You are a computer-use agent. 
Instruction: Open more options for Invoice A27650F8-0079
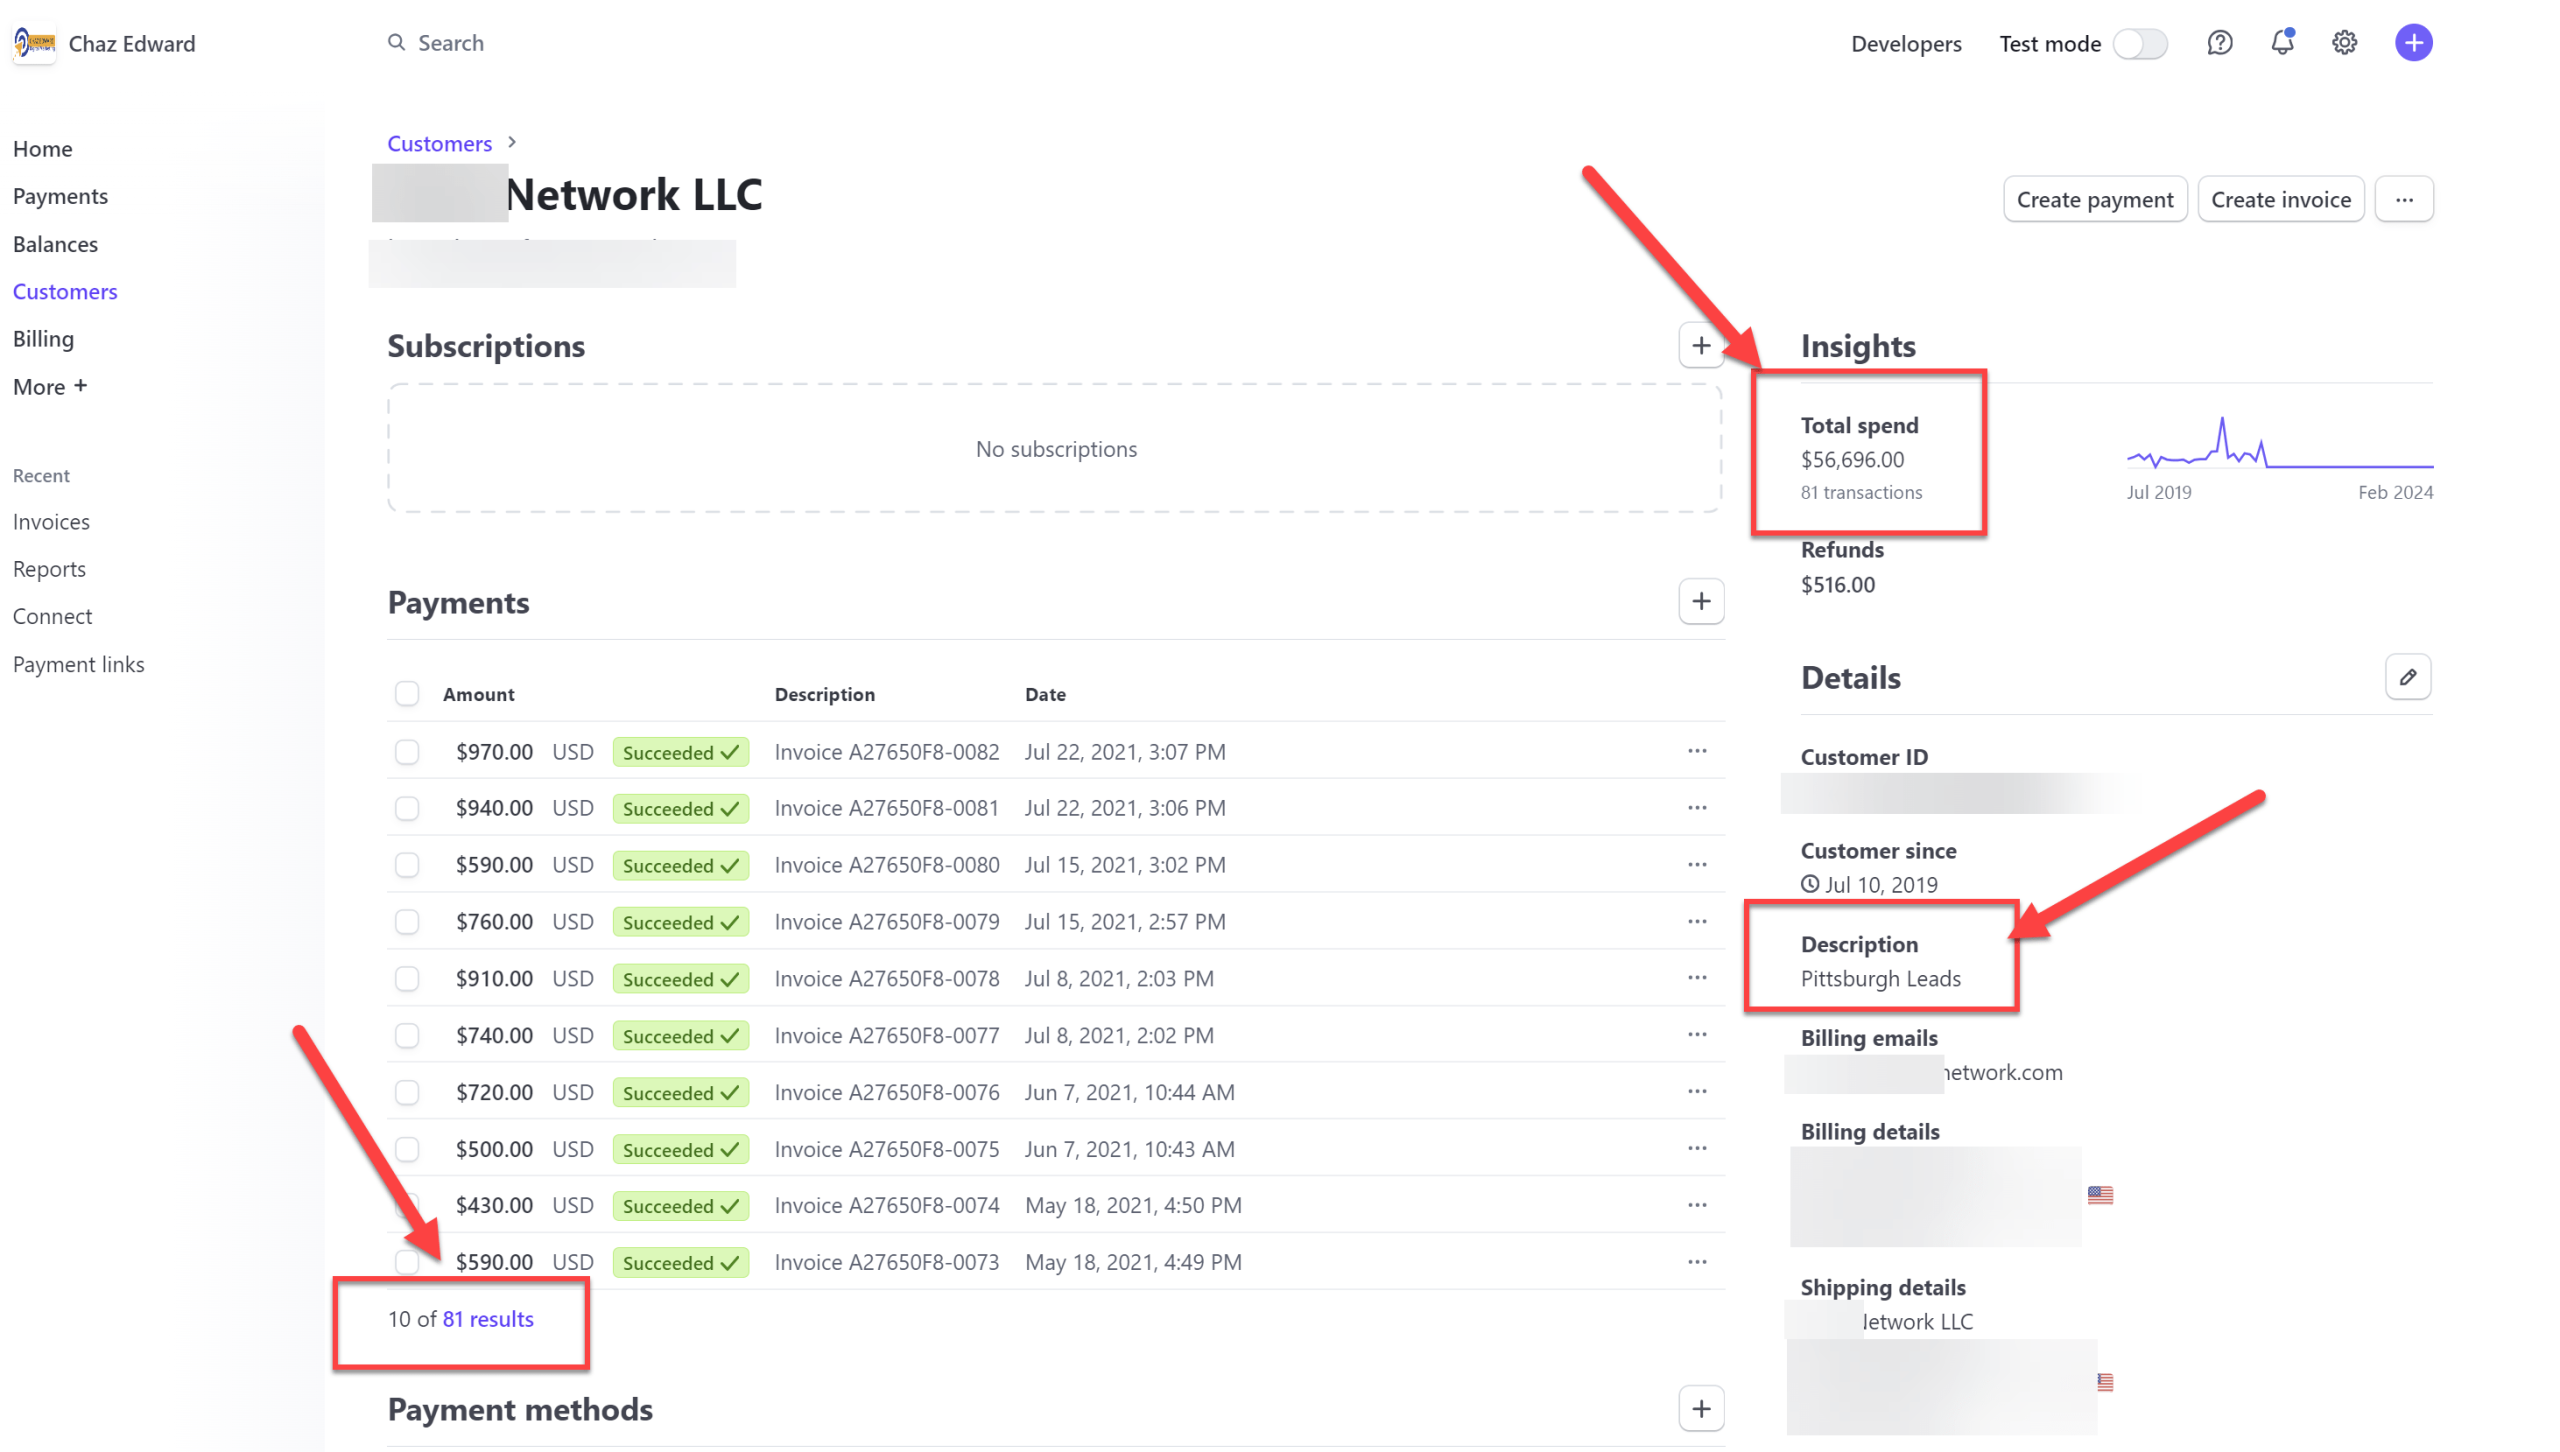click(x=1697, y=922)
